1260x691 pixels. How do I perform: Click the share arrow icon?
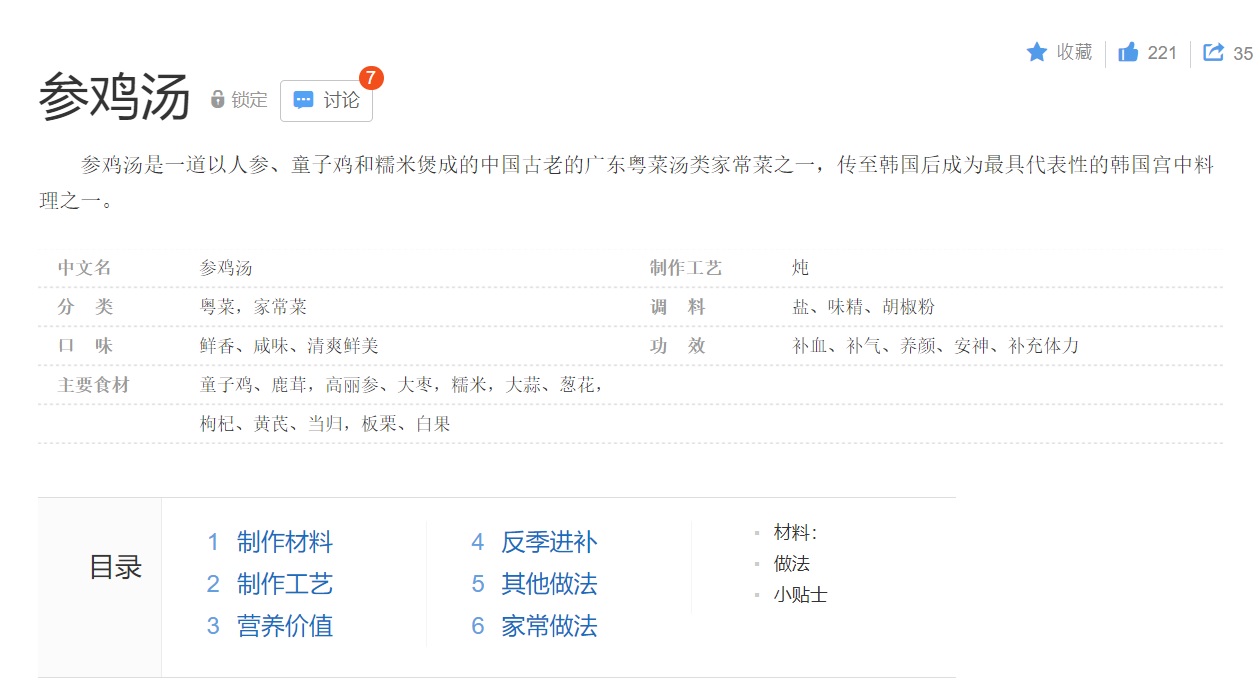(1213, 52)
